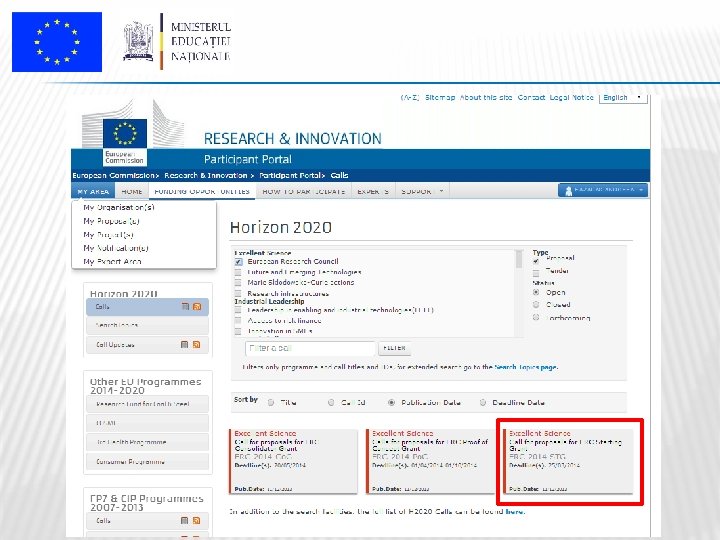The width and height of the screenshot is (720, 540).
Task: Click Participant Portal breadcrumb
Action: click(290, 175)
